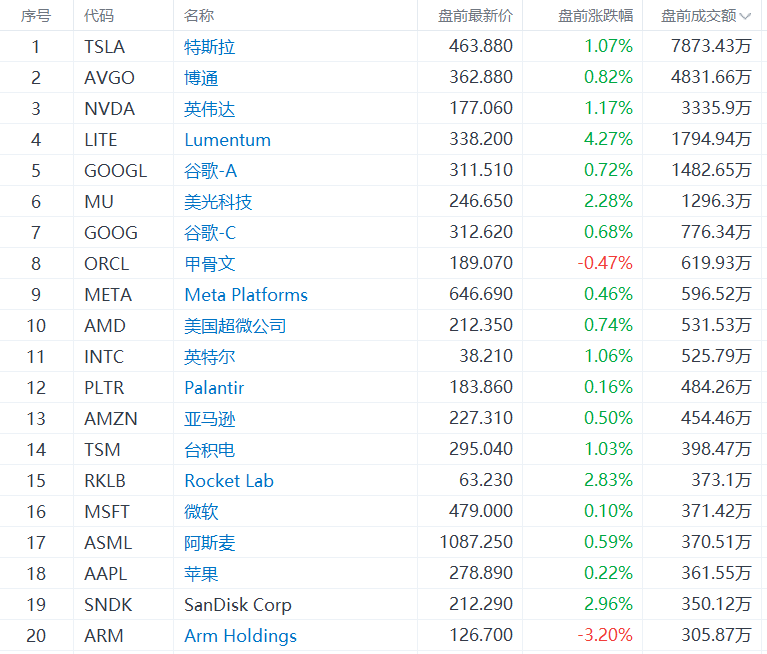767x654 pixels.
Task: Select the SanDisk Corp row name
Action: [238, 605]
